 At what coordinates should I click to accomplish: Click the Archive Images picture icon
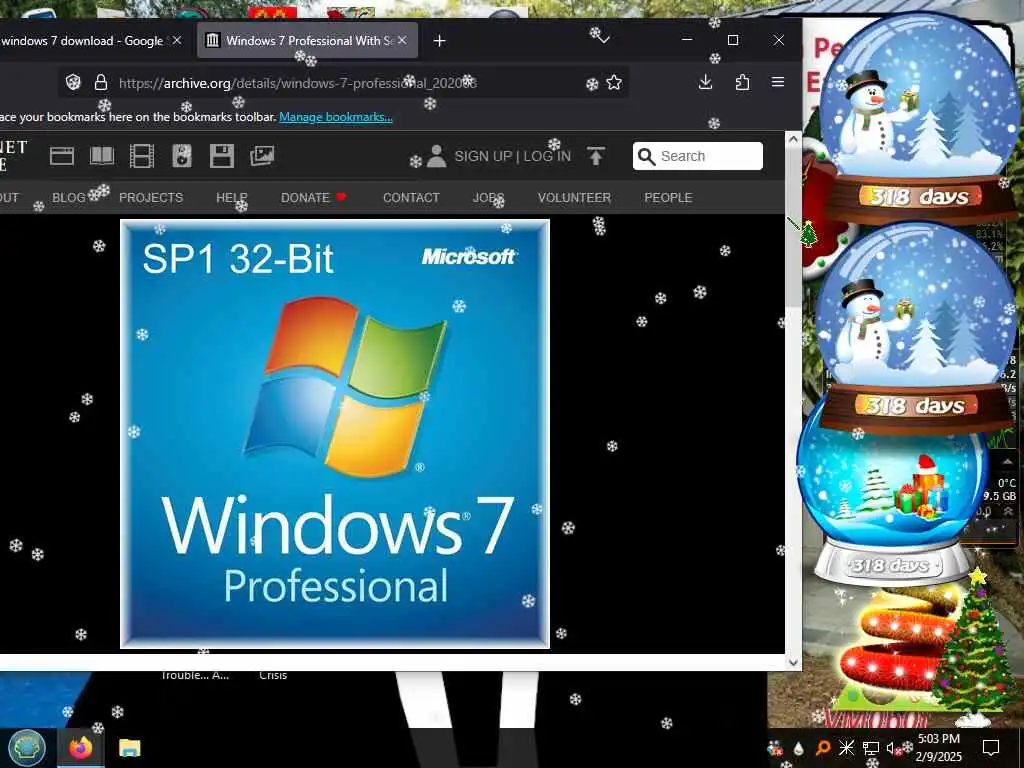pyautogui.click(x=262, y=155)
